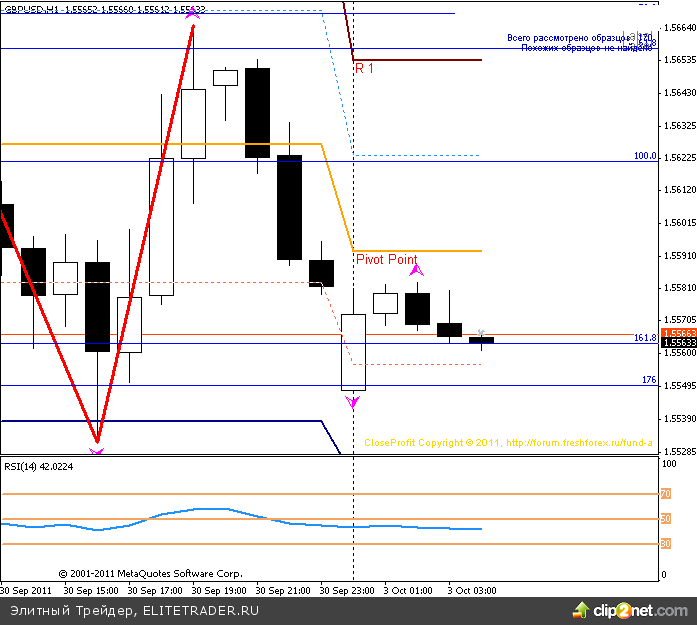This screenshot has height=625, width=697.
Task: Select the "R 1" resistance label
Action: tap(365, 68)
